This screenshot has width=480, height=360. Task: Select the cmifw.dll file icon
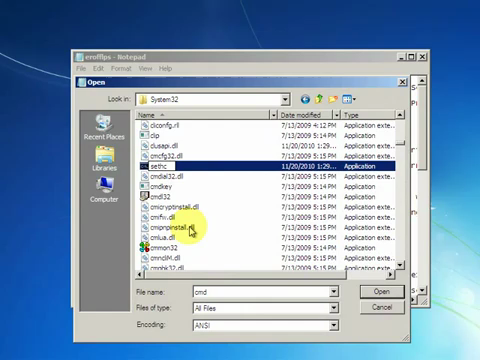(x=144, y=217)
